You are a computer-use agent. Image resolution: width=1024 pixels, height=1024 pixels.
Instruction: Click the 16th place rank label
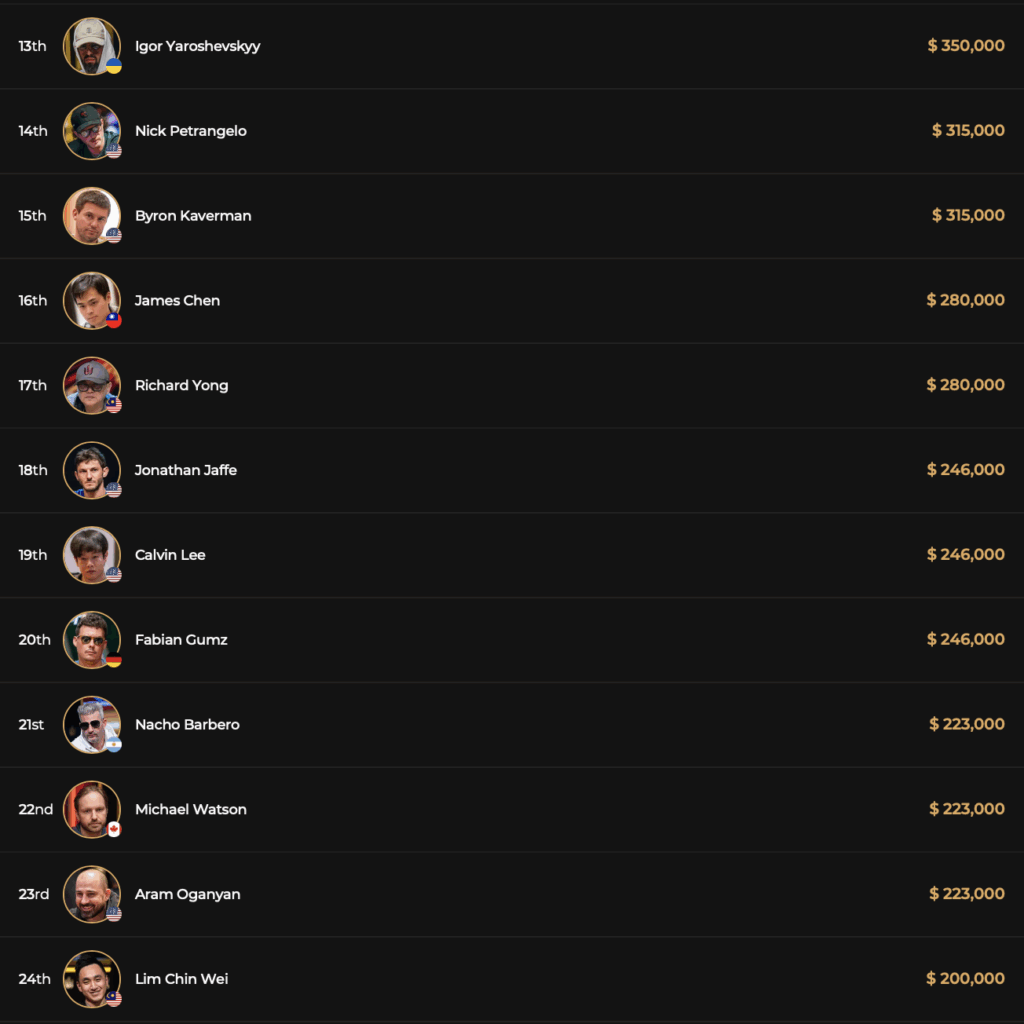(32, 300)
